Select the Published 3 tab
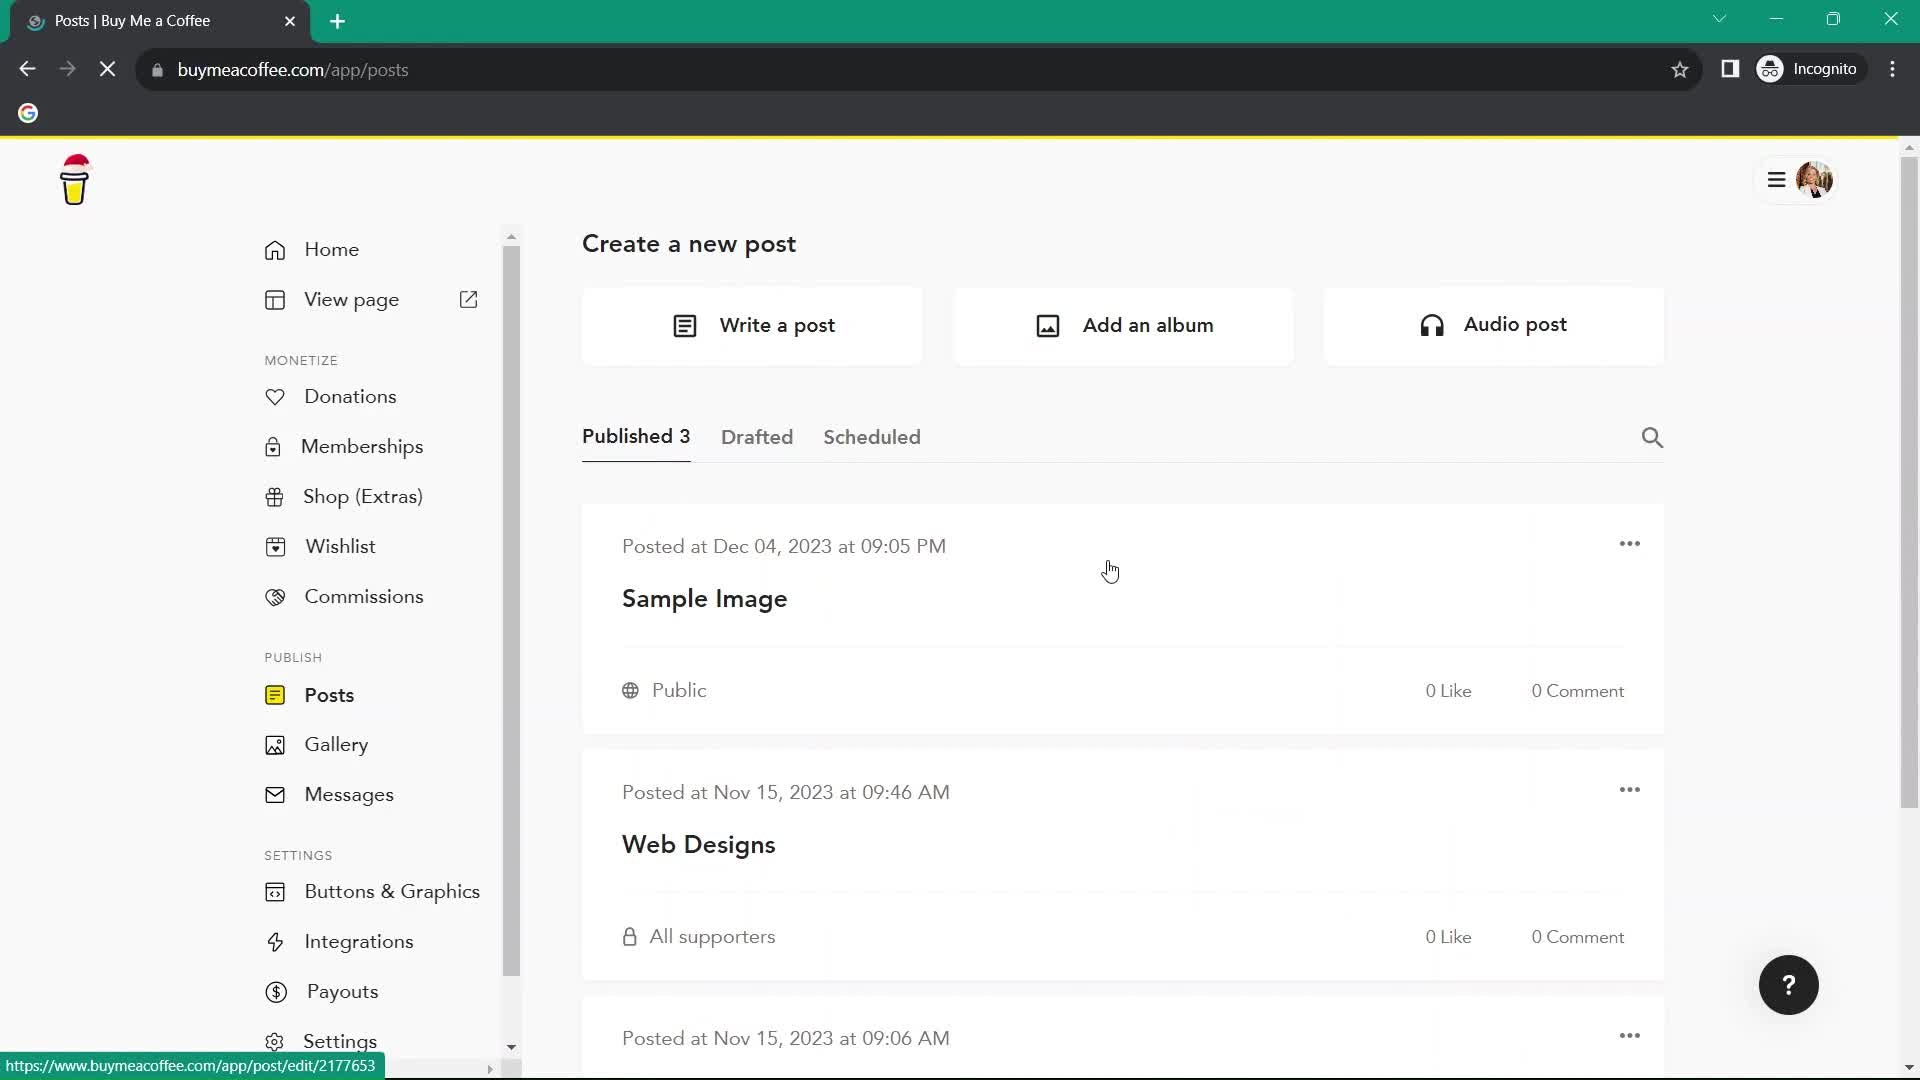Viewport: 1920px width, 1080px height. click(x=636, y=436)
